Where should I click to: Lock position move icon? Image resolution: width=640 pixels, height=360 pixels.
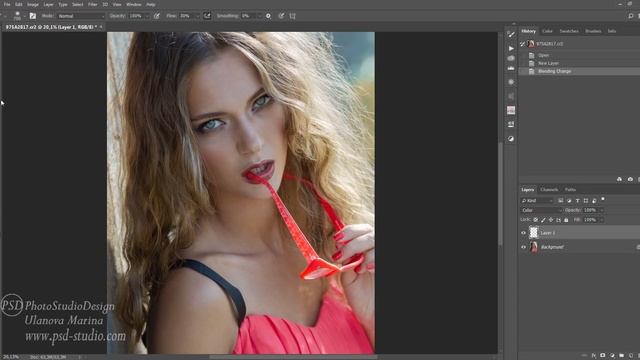551,220
